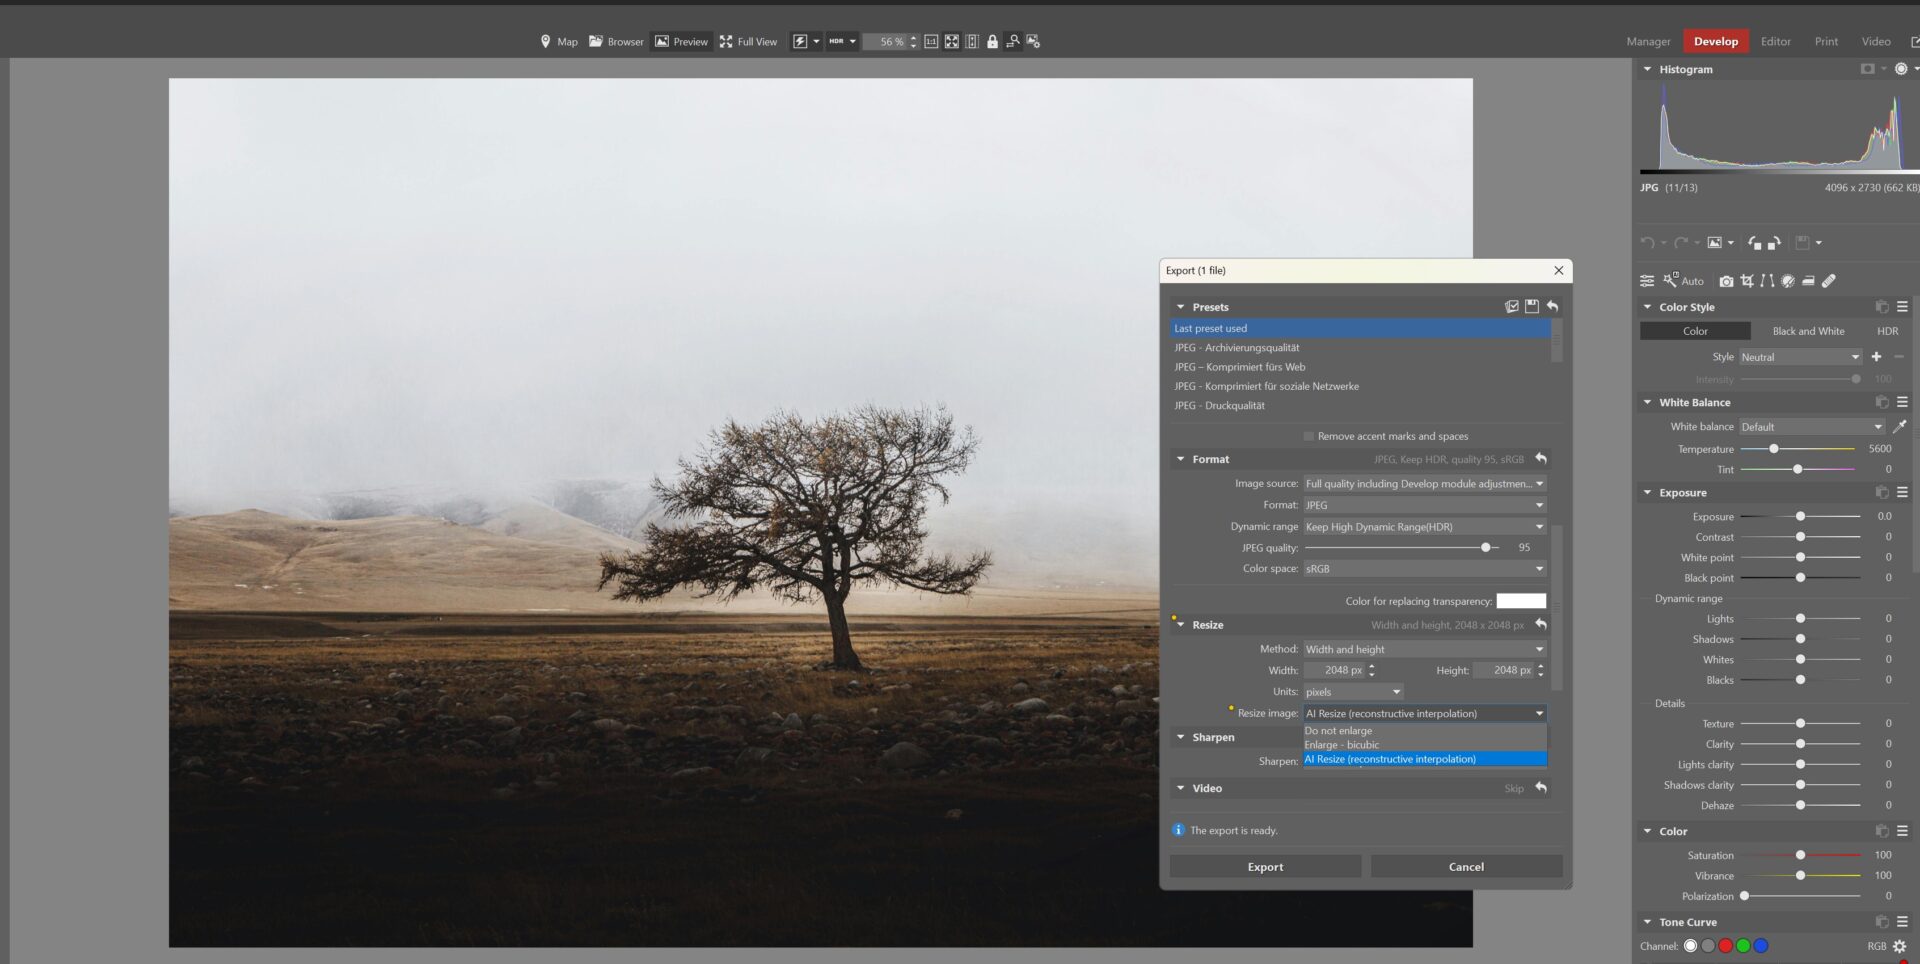Image resolution: width=1920 pixels, height=964 pixels.
Task: Switch to the Manager module
Action: click(x=1648, y=41)
